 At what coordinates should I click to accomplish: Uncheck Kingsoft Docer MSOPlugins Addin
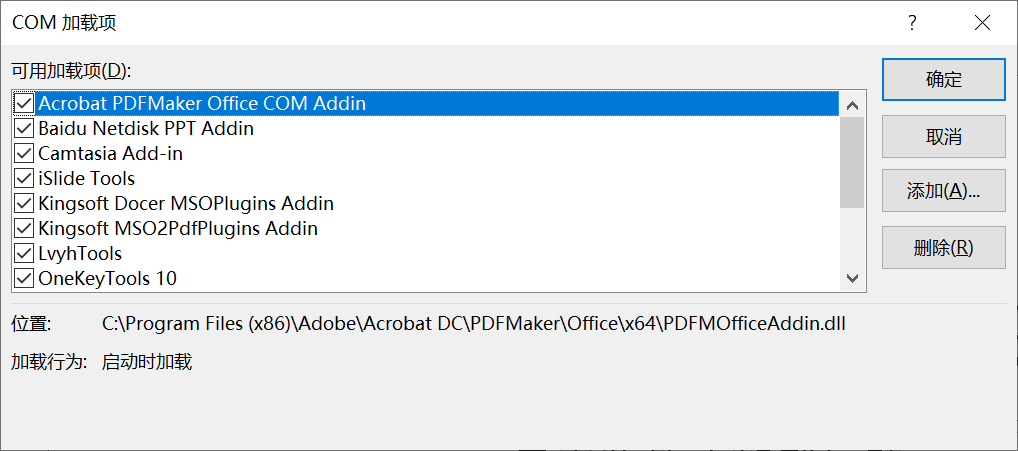coord(24,204)
